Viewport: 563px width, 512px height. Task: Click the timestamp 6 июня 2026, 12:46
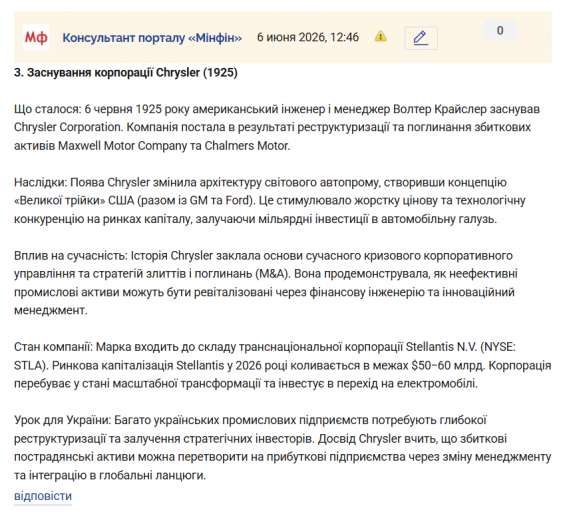pos(308,37)
